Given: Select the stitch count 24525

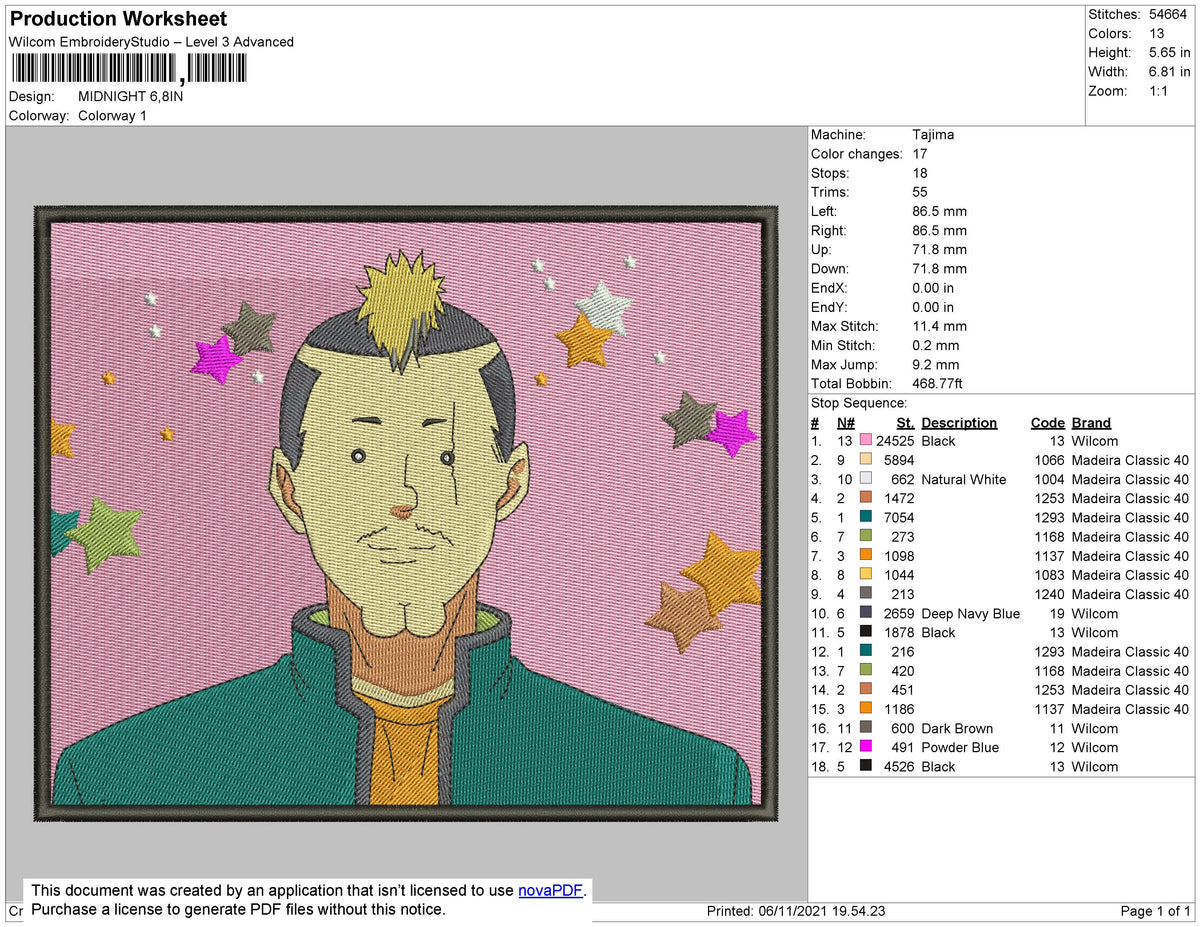Looking at the screenshot, I should (896, 441).
